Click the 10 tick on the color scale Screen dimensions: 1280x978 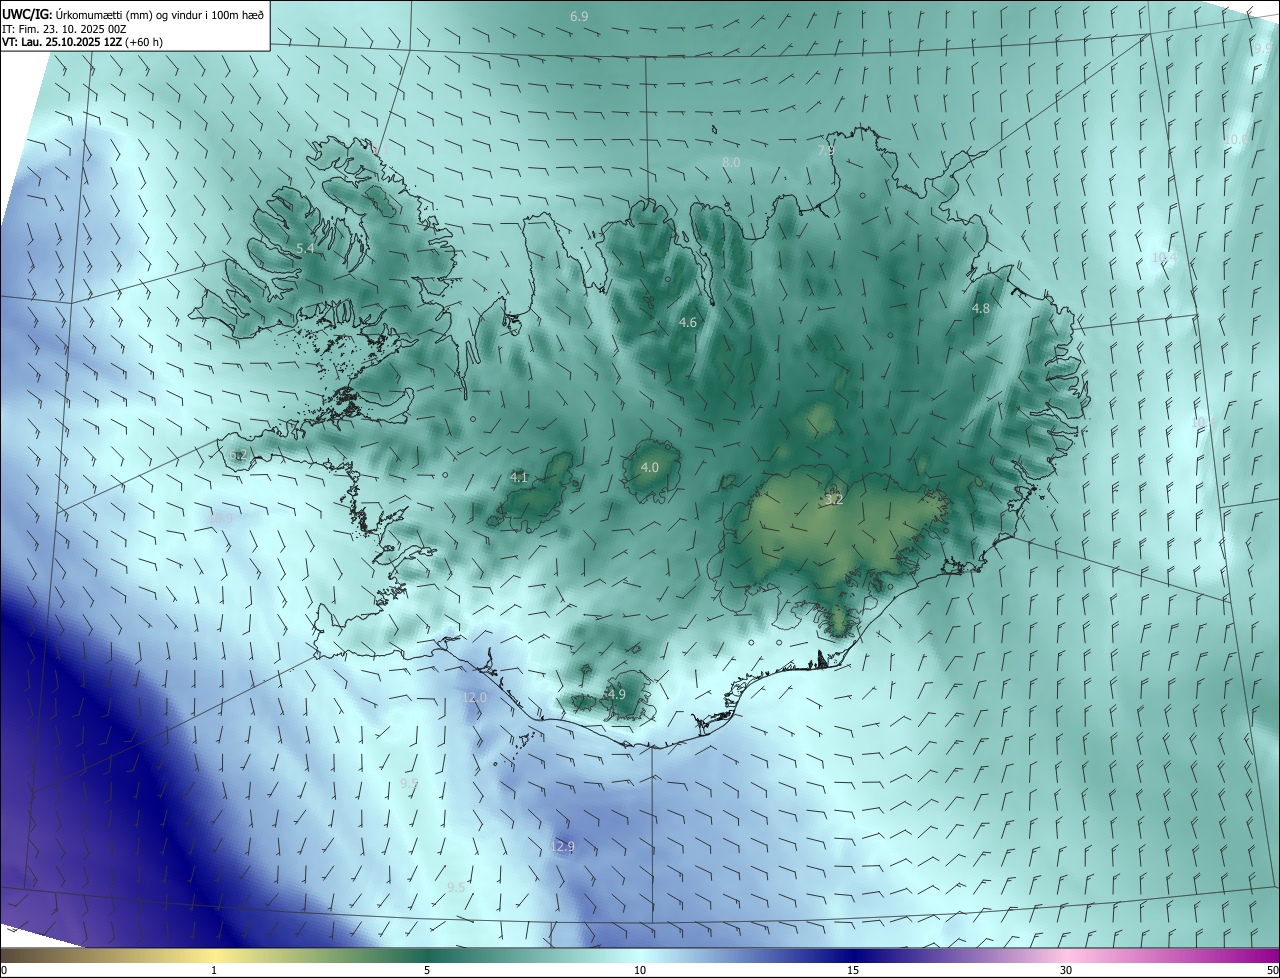(x=640, y=970)
